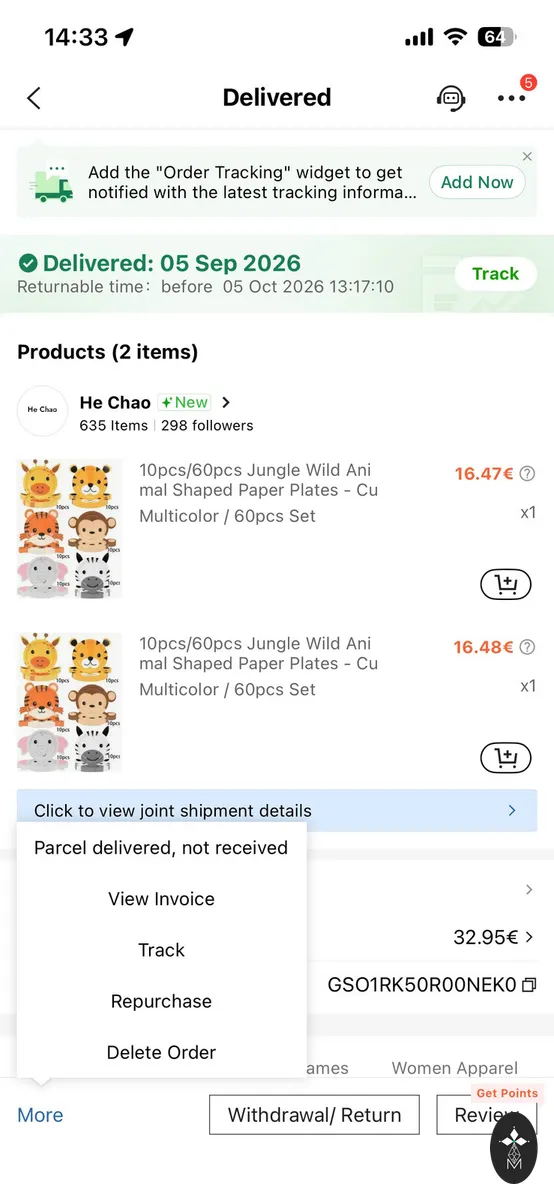Expand the 32.95€ total price details

[494, 937]
